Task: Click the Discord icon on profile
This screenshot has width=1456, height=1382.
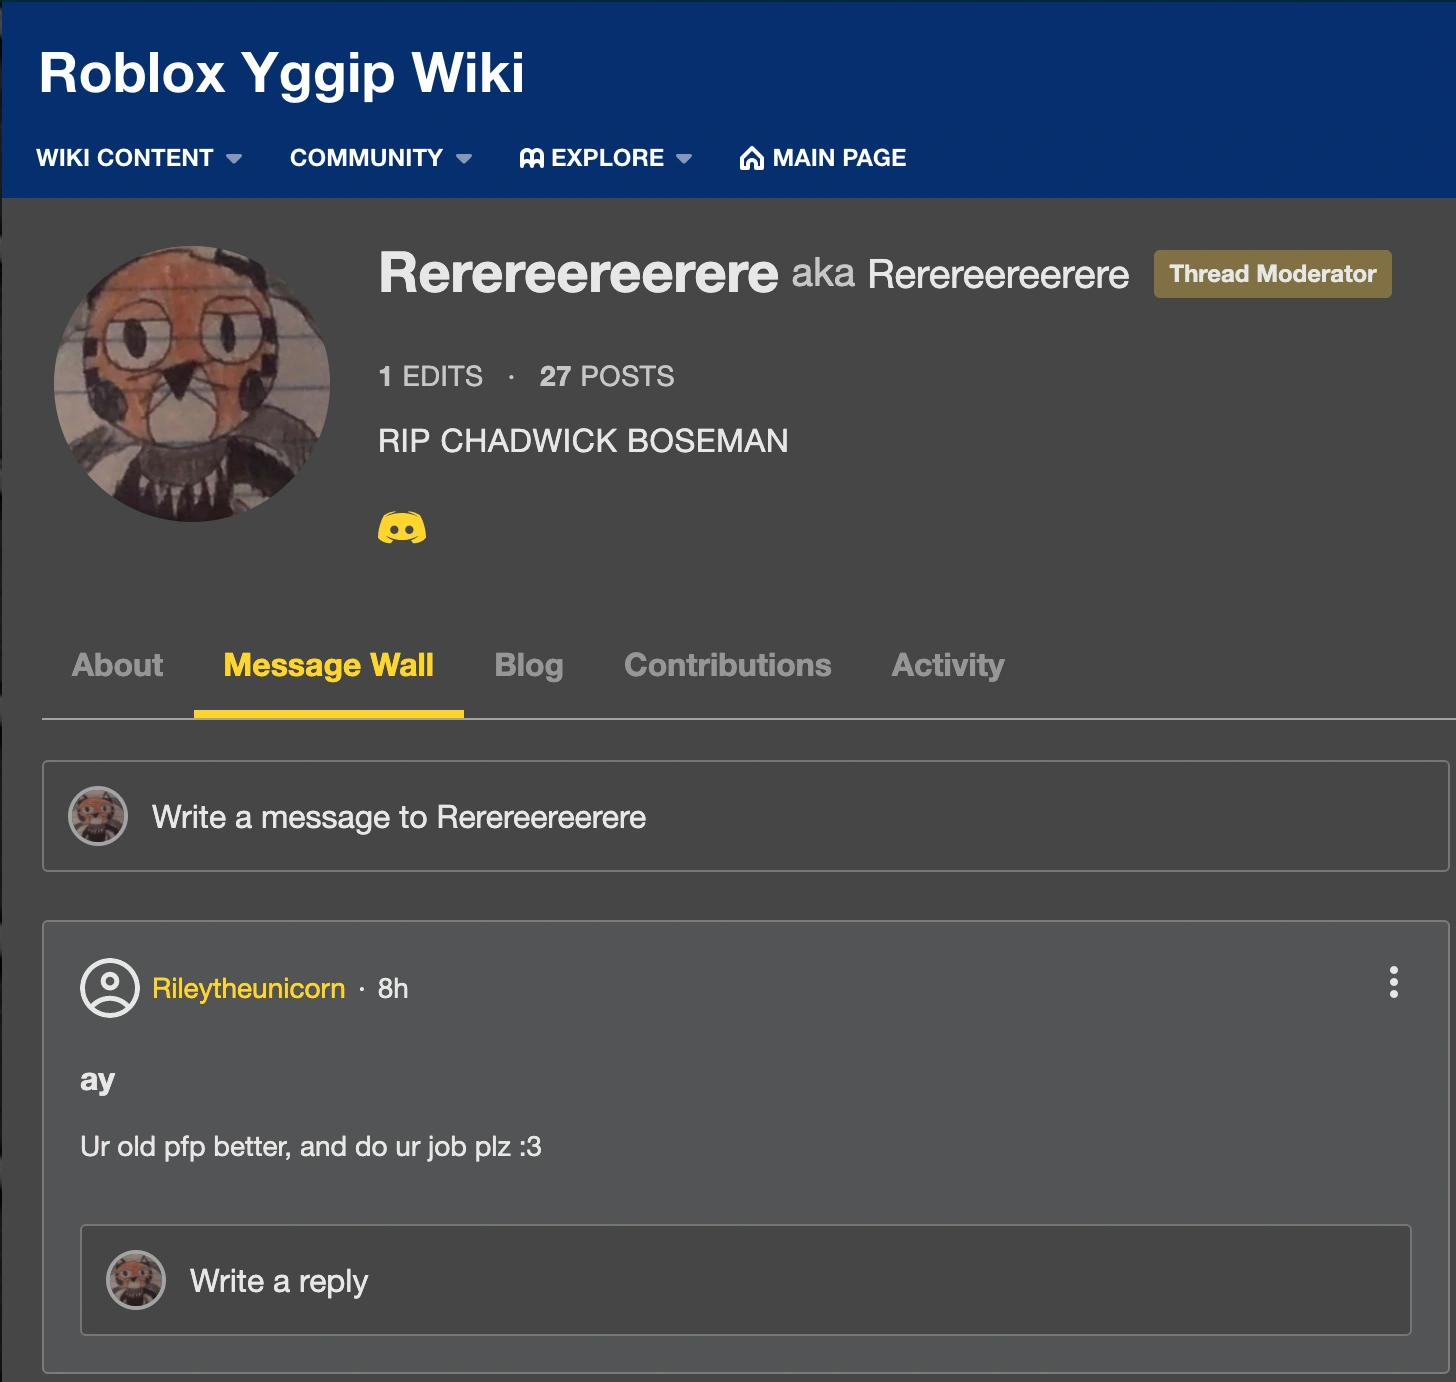Action: (402, 527)
